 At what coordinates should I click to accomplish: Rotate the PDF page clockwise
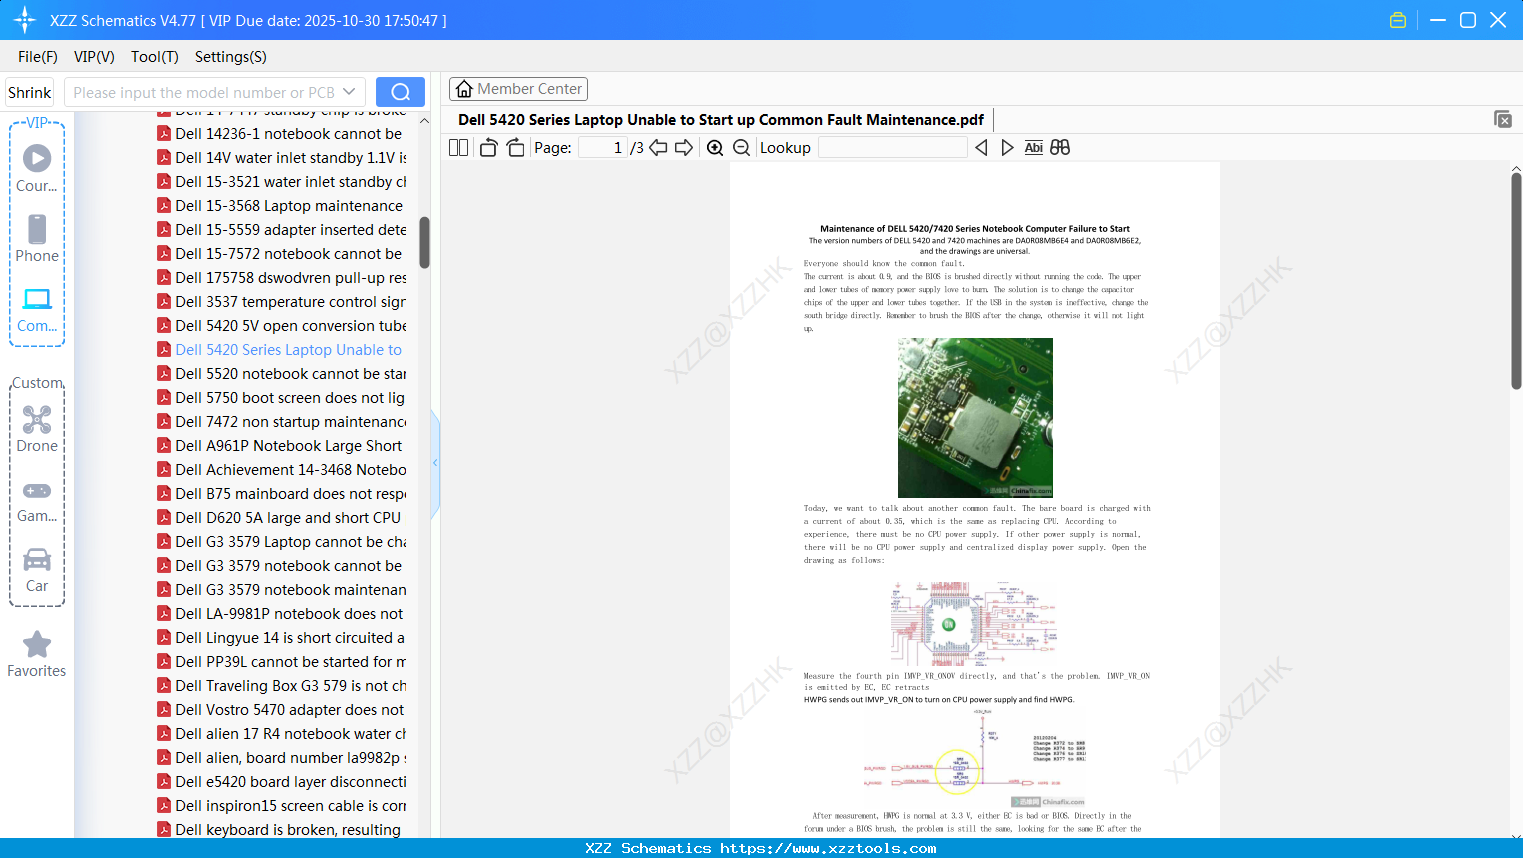point(515,148)
